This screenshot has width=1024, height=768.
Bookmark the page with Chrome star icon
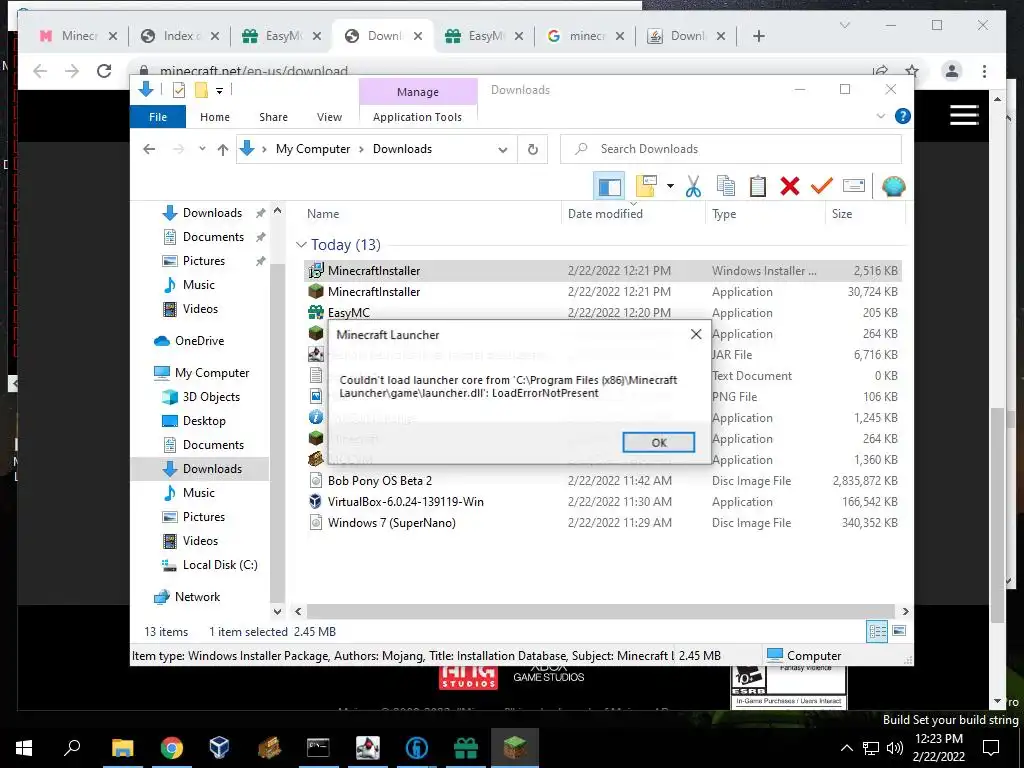tap(912, 71)
